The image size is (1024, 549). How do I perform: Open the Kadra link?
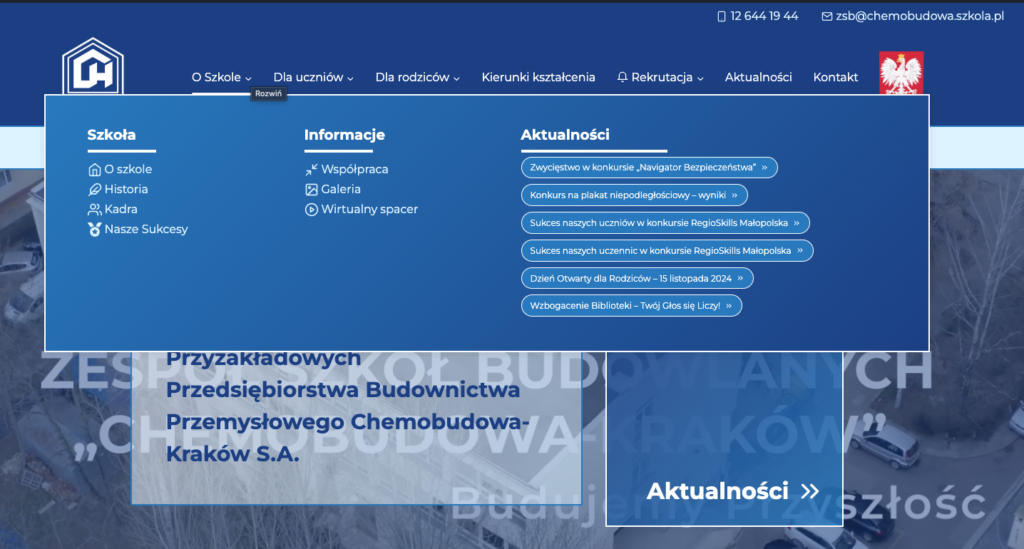click(121, 210)
